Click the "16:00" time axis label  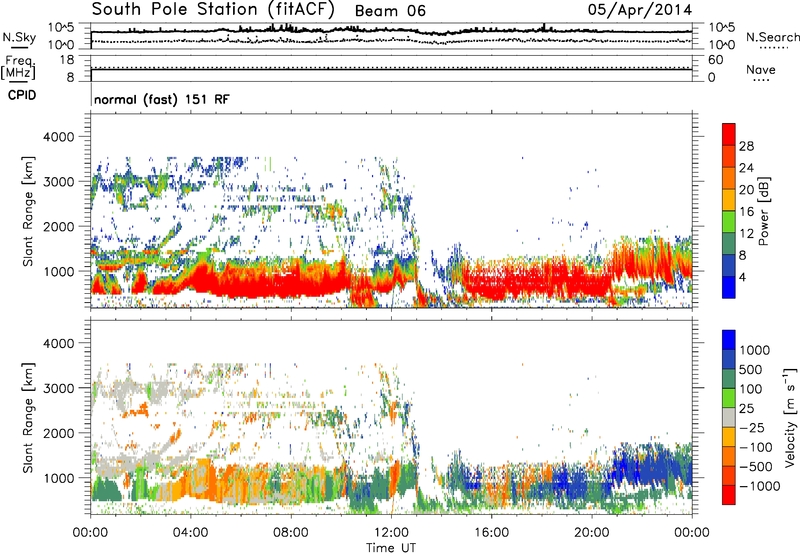pyautogui.click(x=491, y=533)
